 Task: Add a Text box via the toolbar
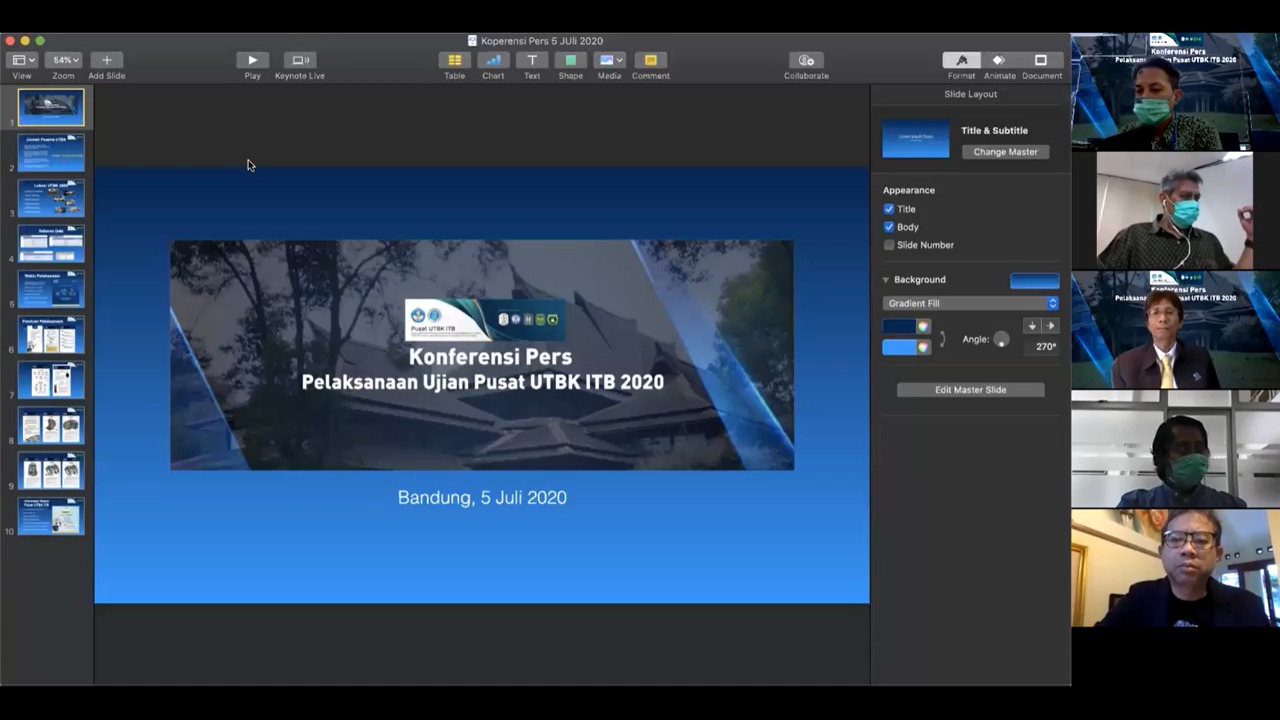point(532,60)
